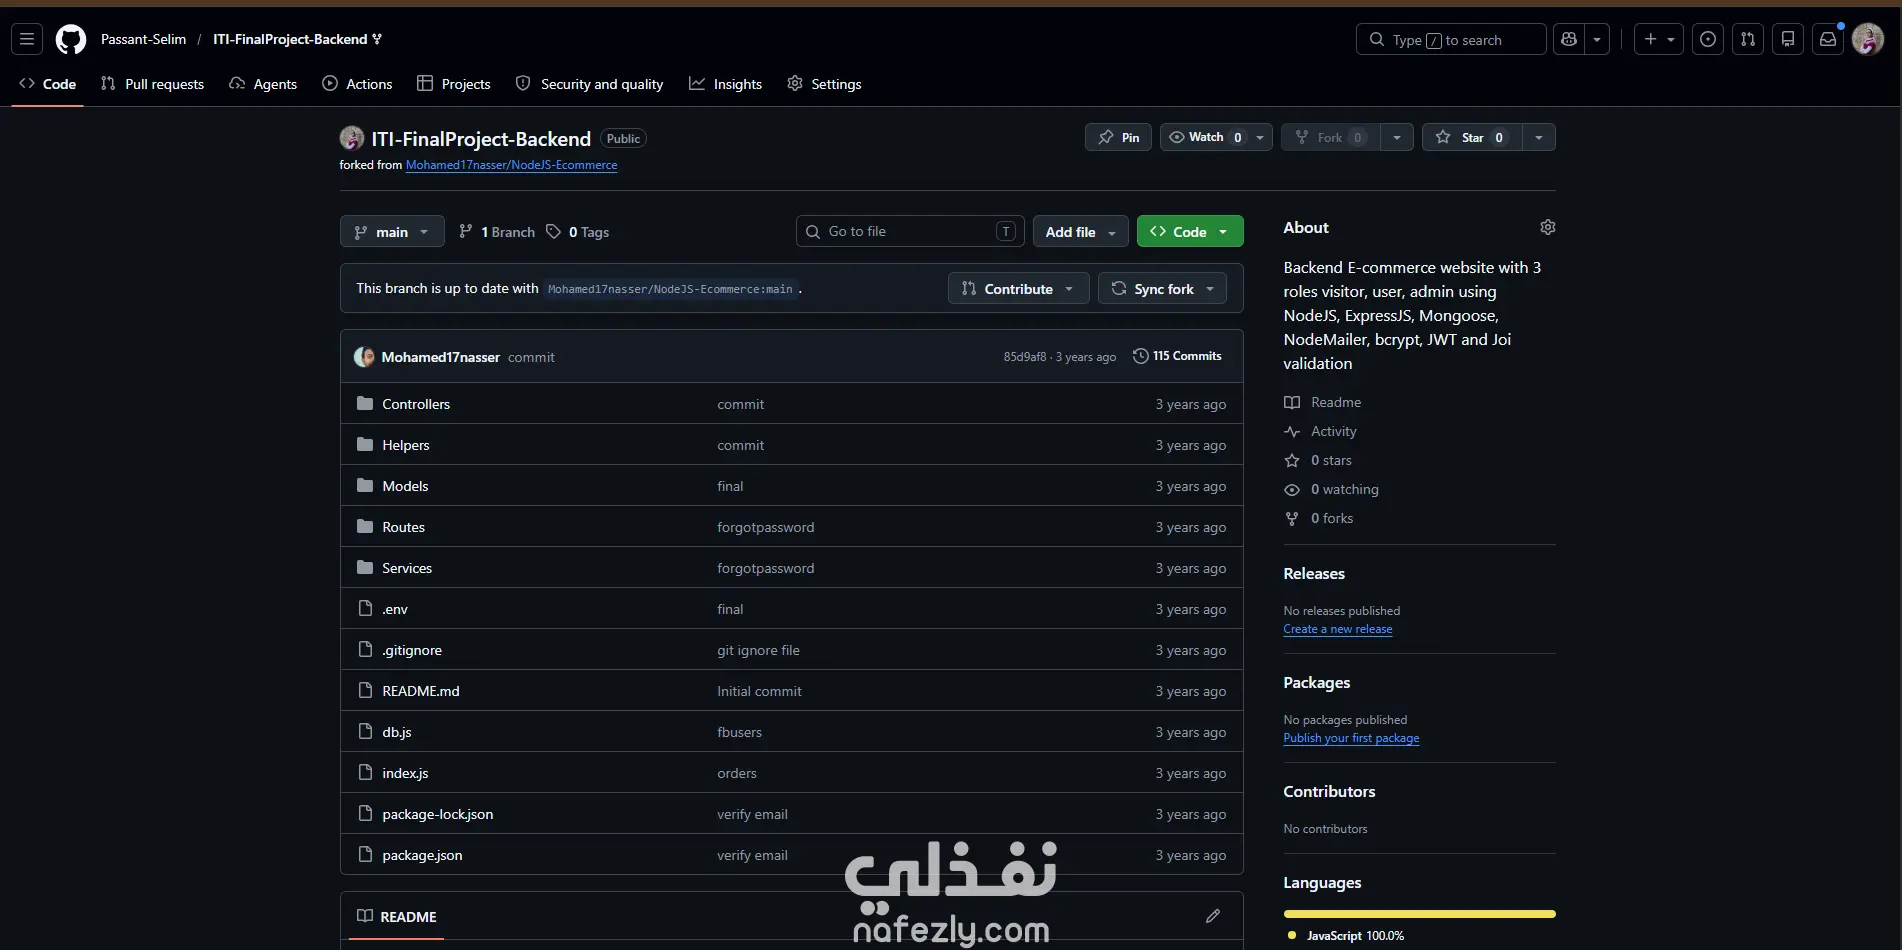
Task: Open the index.js file
Action: pos(405,773)
